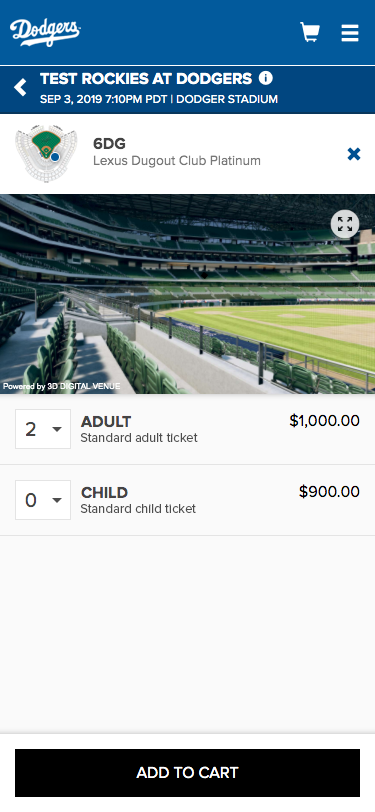Select the 6DG section name
Image resolution: width=375 pixels, height=812 pixels.
tap(109, 143)
